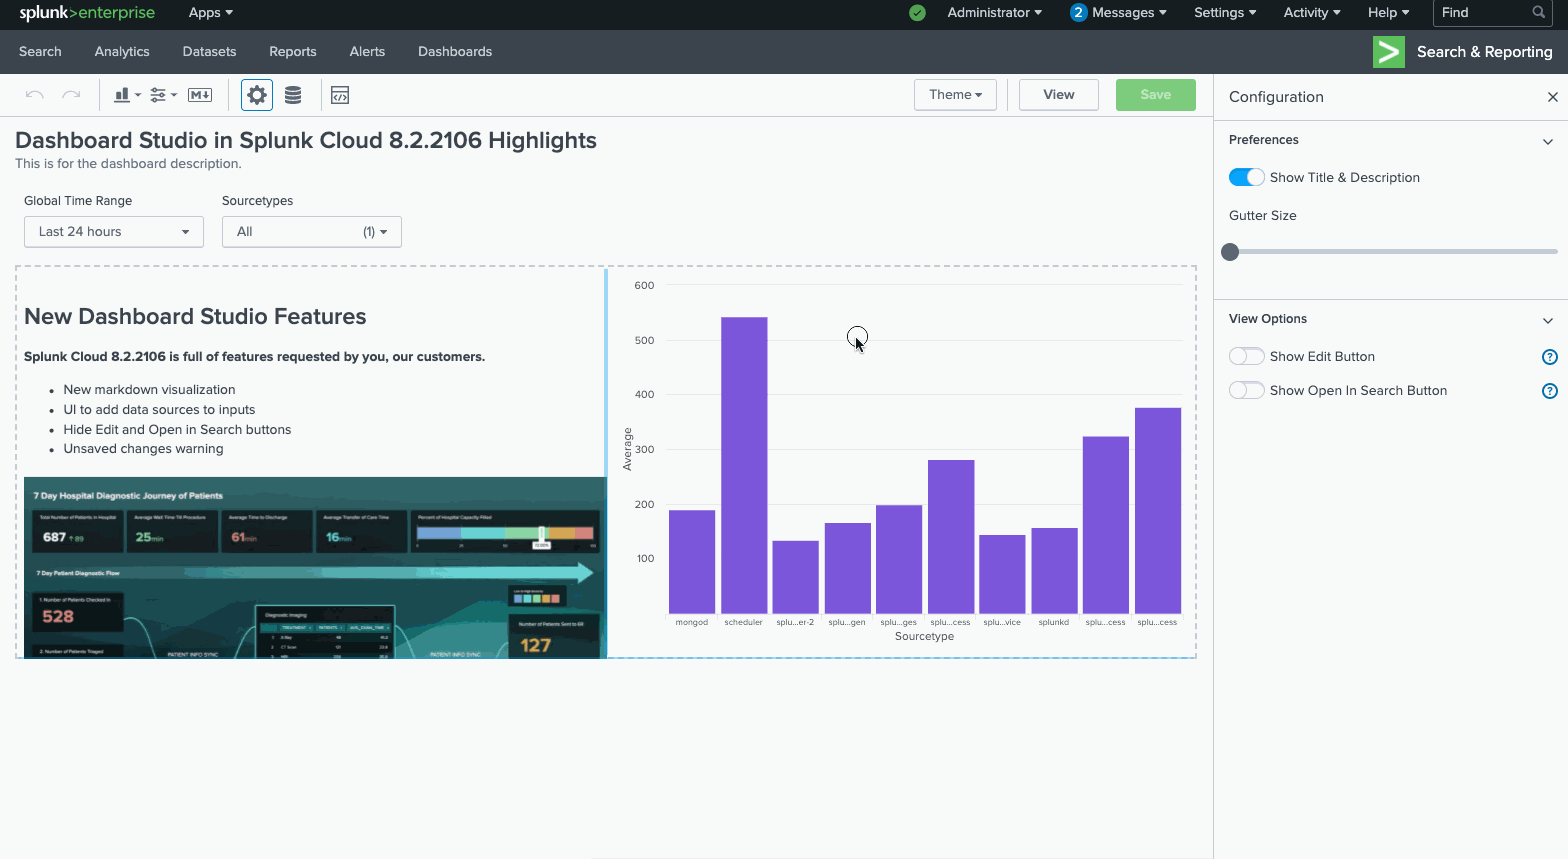Open the source code editor icon

[340, 95]
